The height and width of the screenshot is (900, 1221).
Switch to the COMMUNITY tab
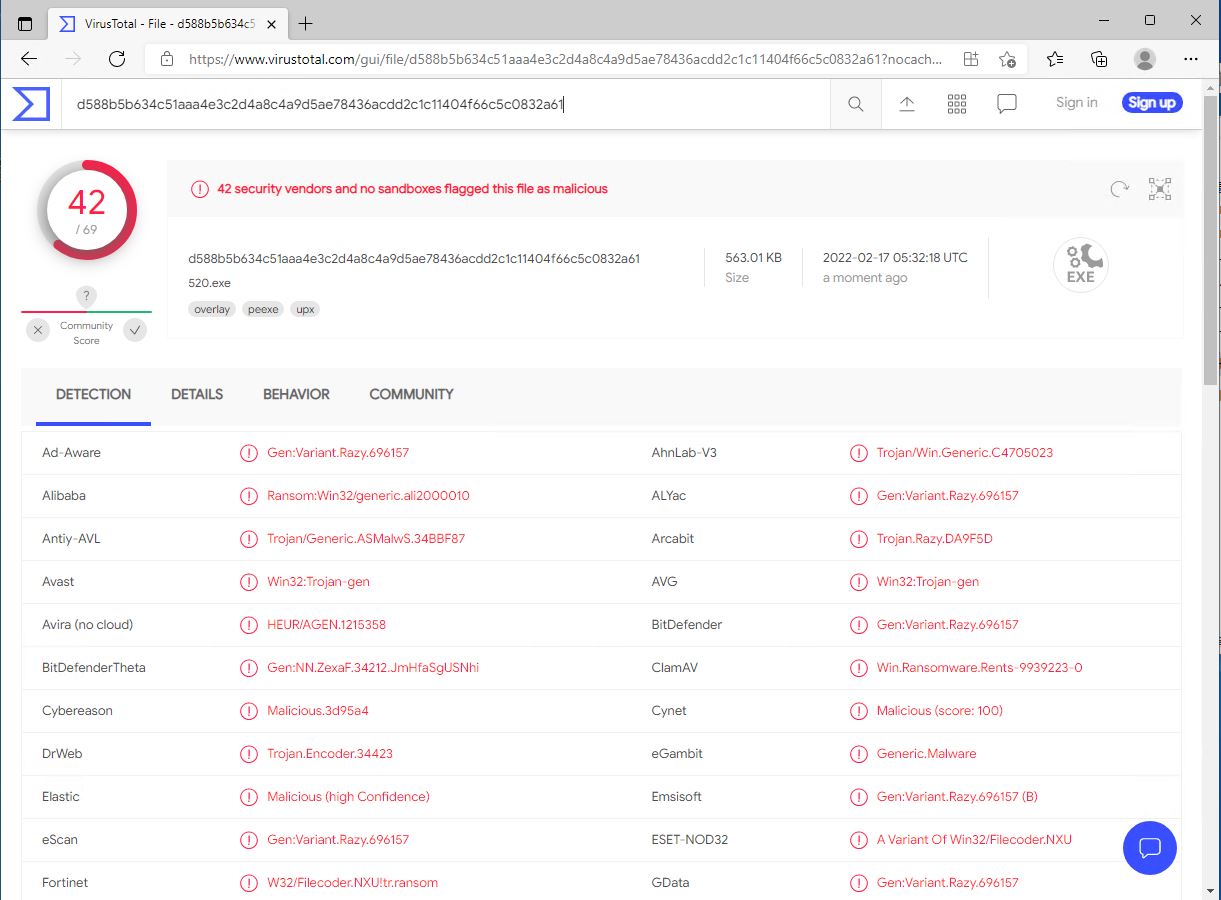(411, 394)
